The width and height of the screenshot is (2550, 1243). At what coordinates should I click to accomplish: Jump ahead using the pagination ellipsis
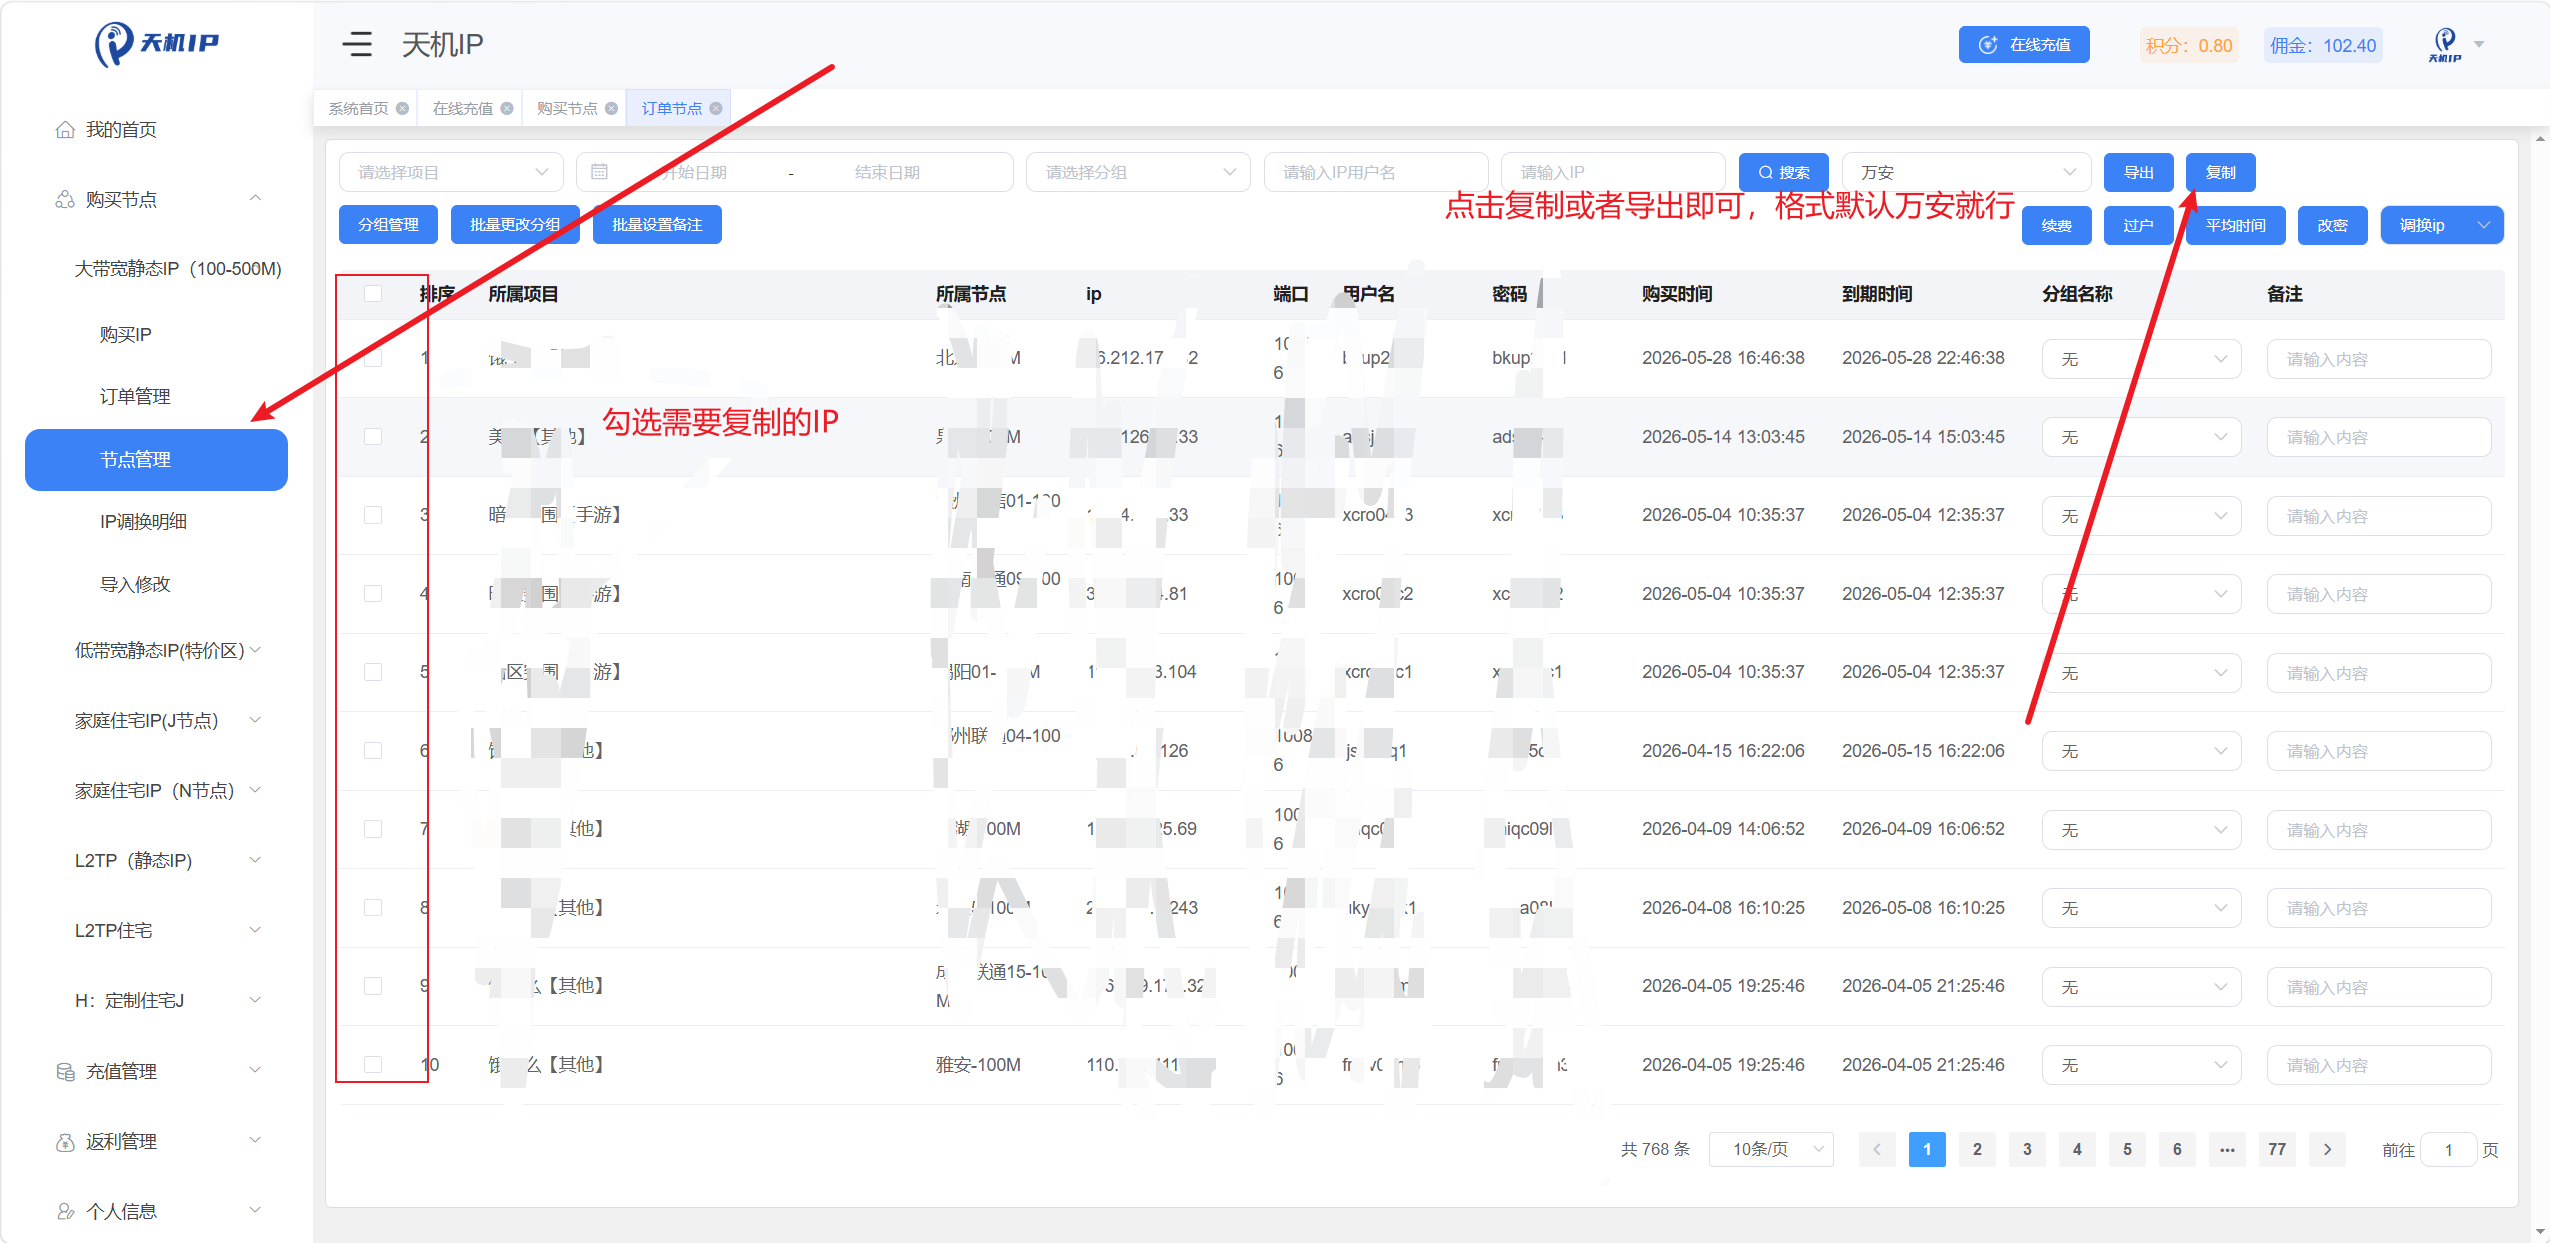[x=2227, y=1150]
